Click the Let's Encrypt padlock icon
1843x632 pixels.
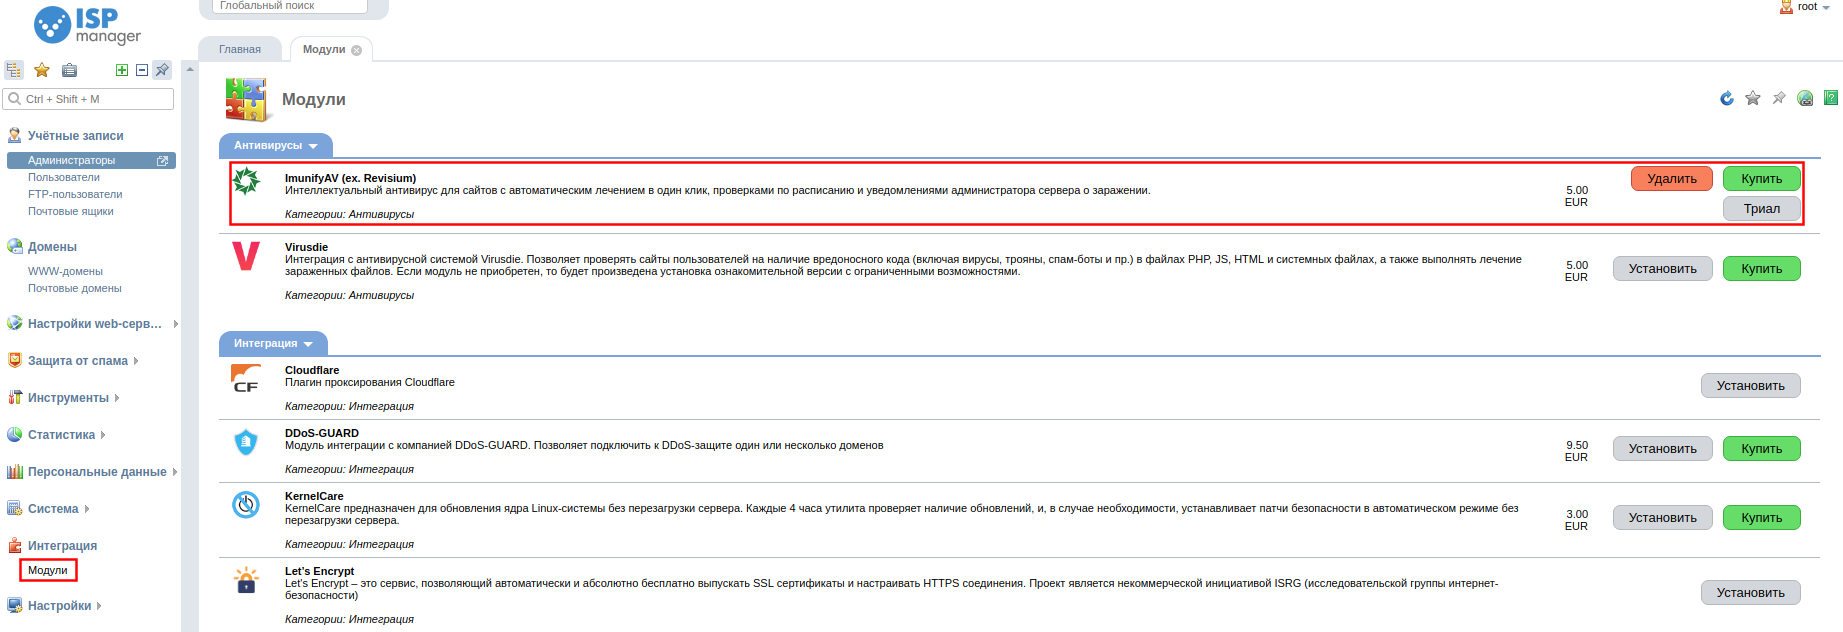[x=246, y=580]
